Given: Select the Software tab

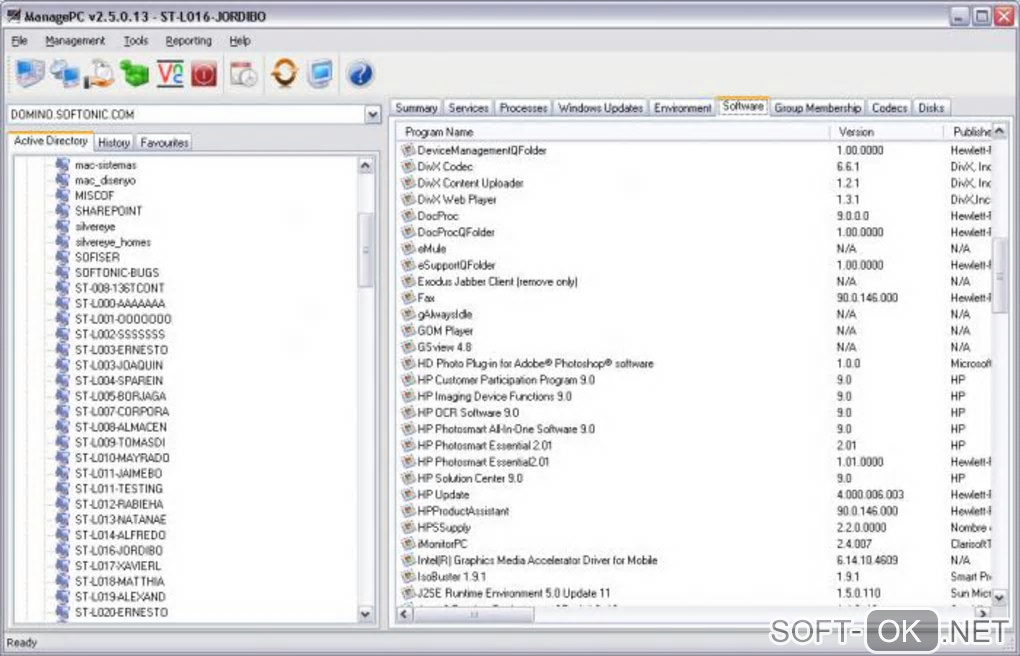Looking at the screenshot, I should tap(743, 106).
